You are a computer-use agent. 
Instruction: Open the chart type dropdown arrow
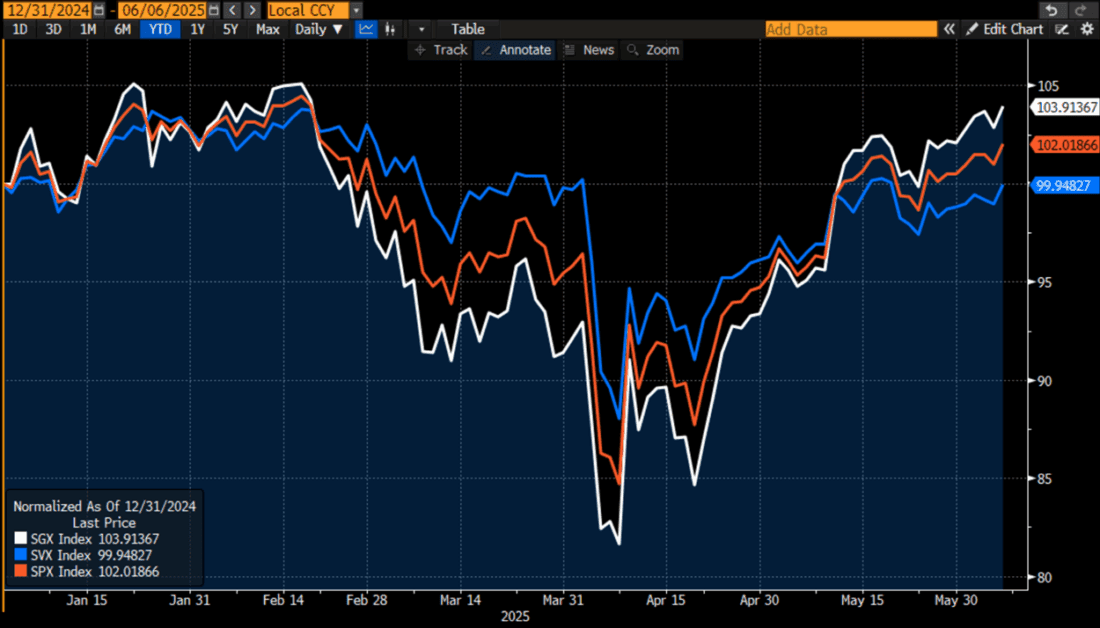421,29
